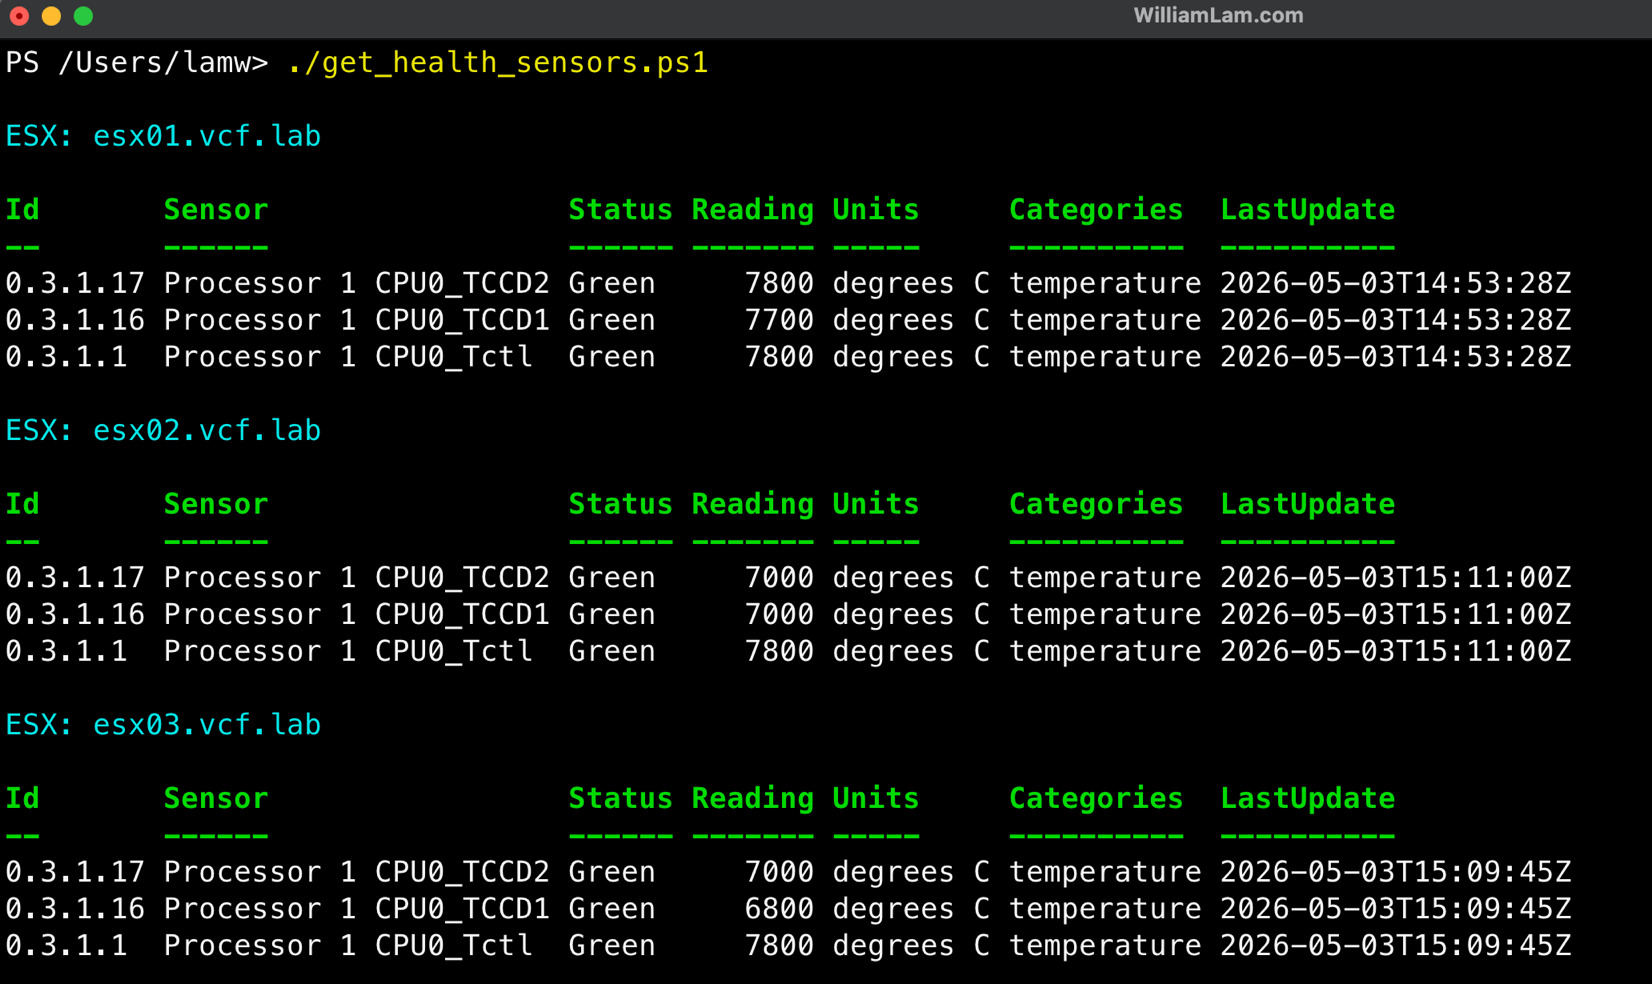Close the terminal window with red button
The width and height of the screenshot is (1652, 984).
point(19,16)
